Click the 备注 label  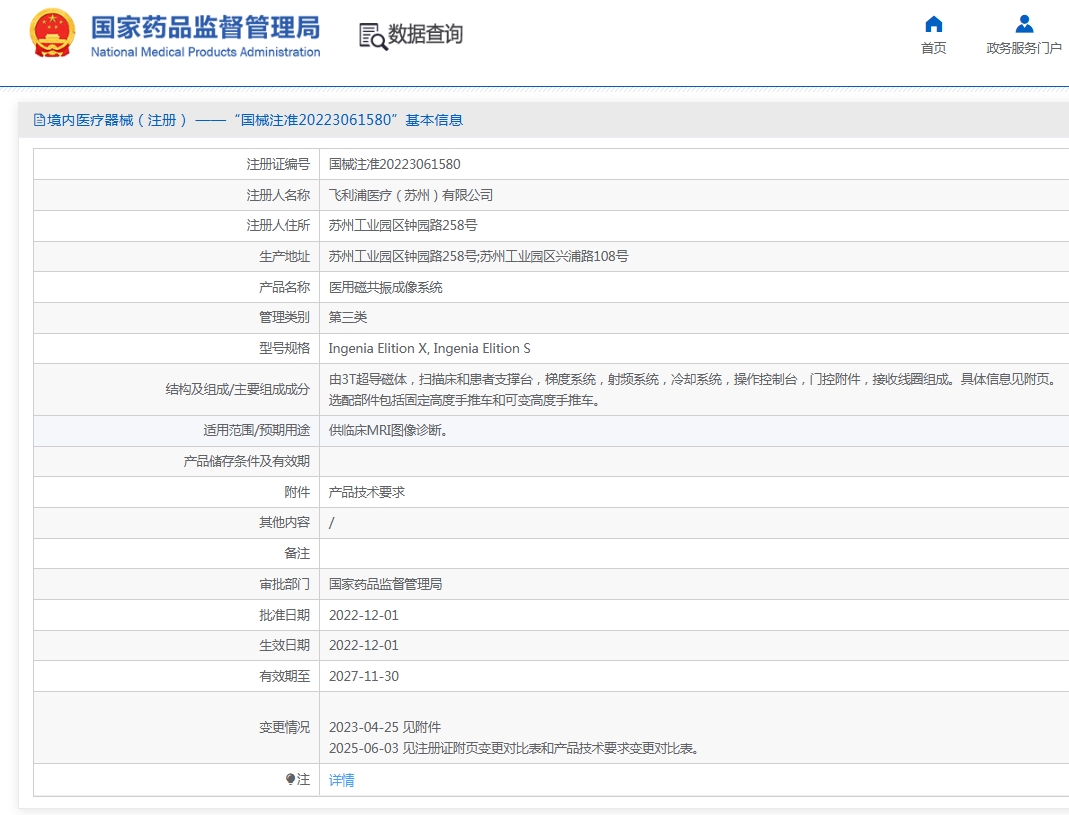pos(297,553)
